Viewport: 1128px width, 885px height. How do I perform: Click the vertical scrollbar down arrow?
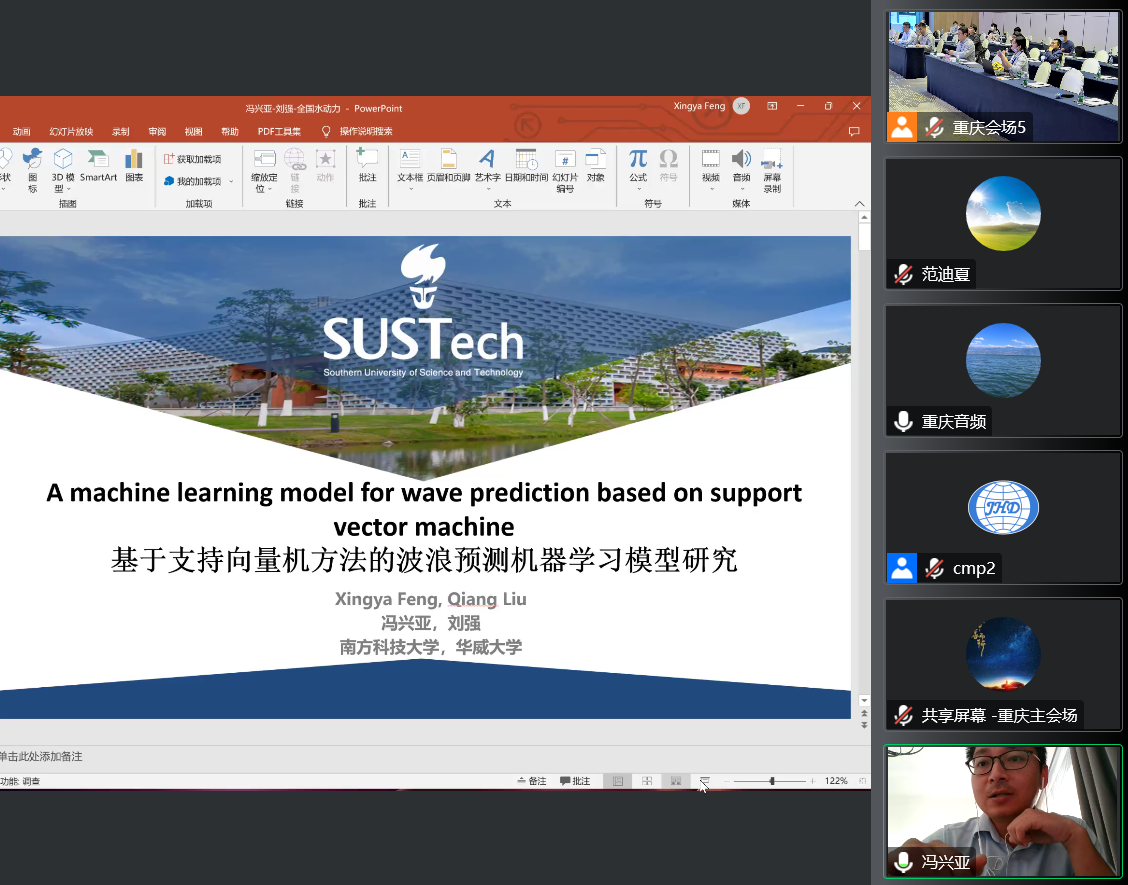coord(864,700)
